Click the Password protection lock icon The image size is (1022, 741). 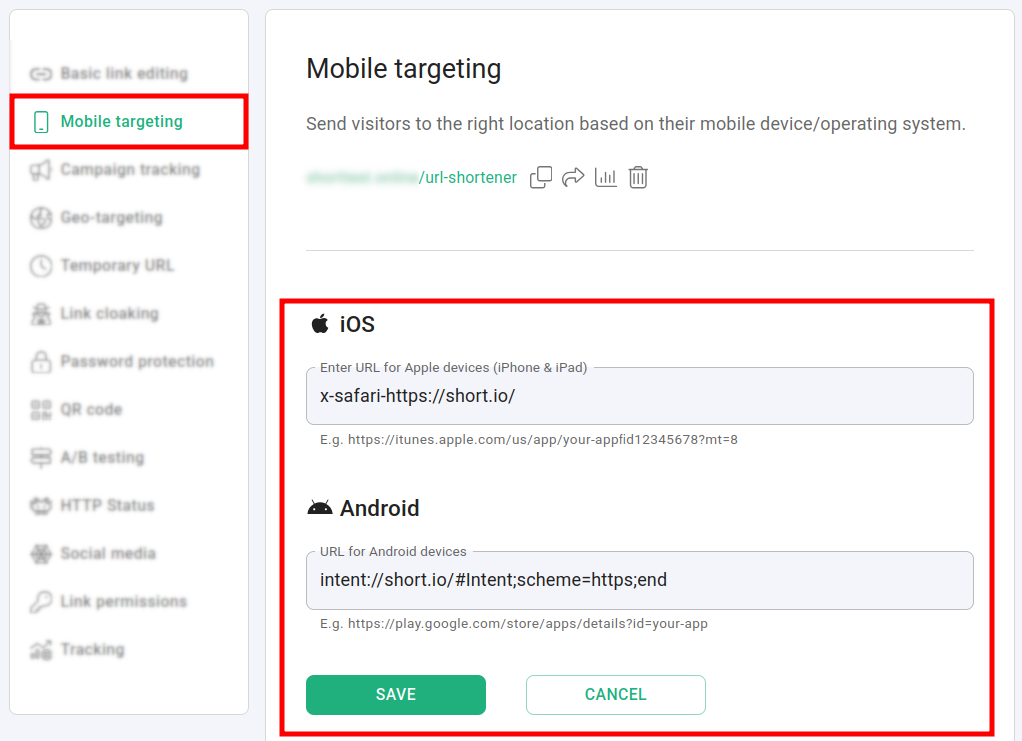(x=41, y=362)
